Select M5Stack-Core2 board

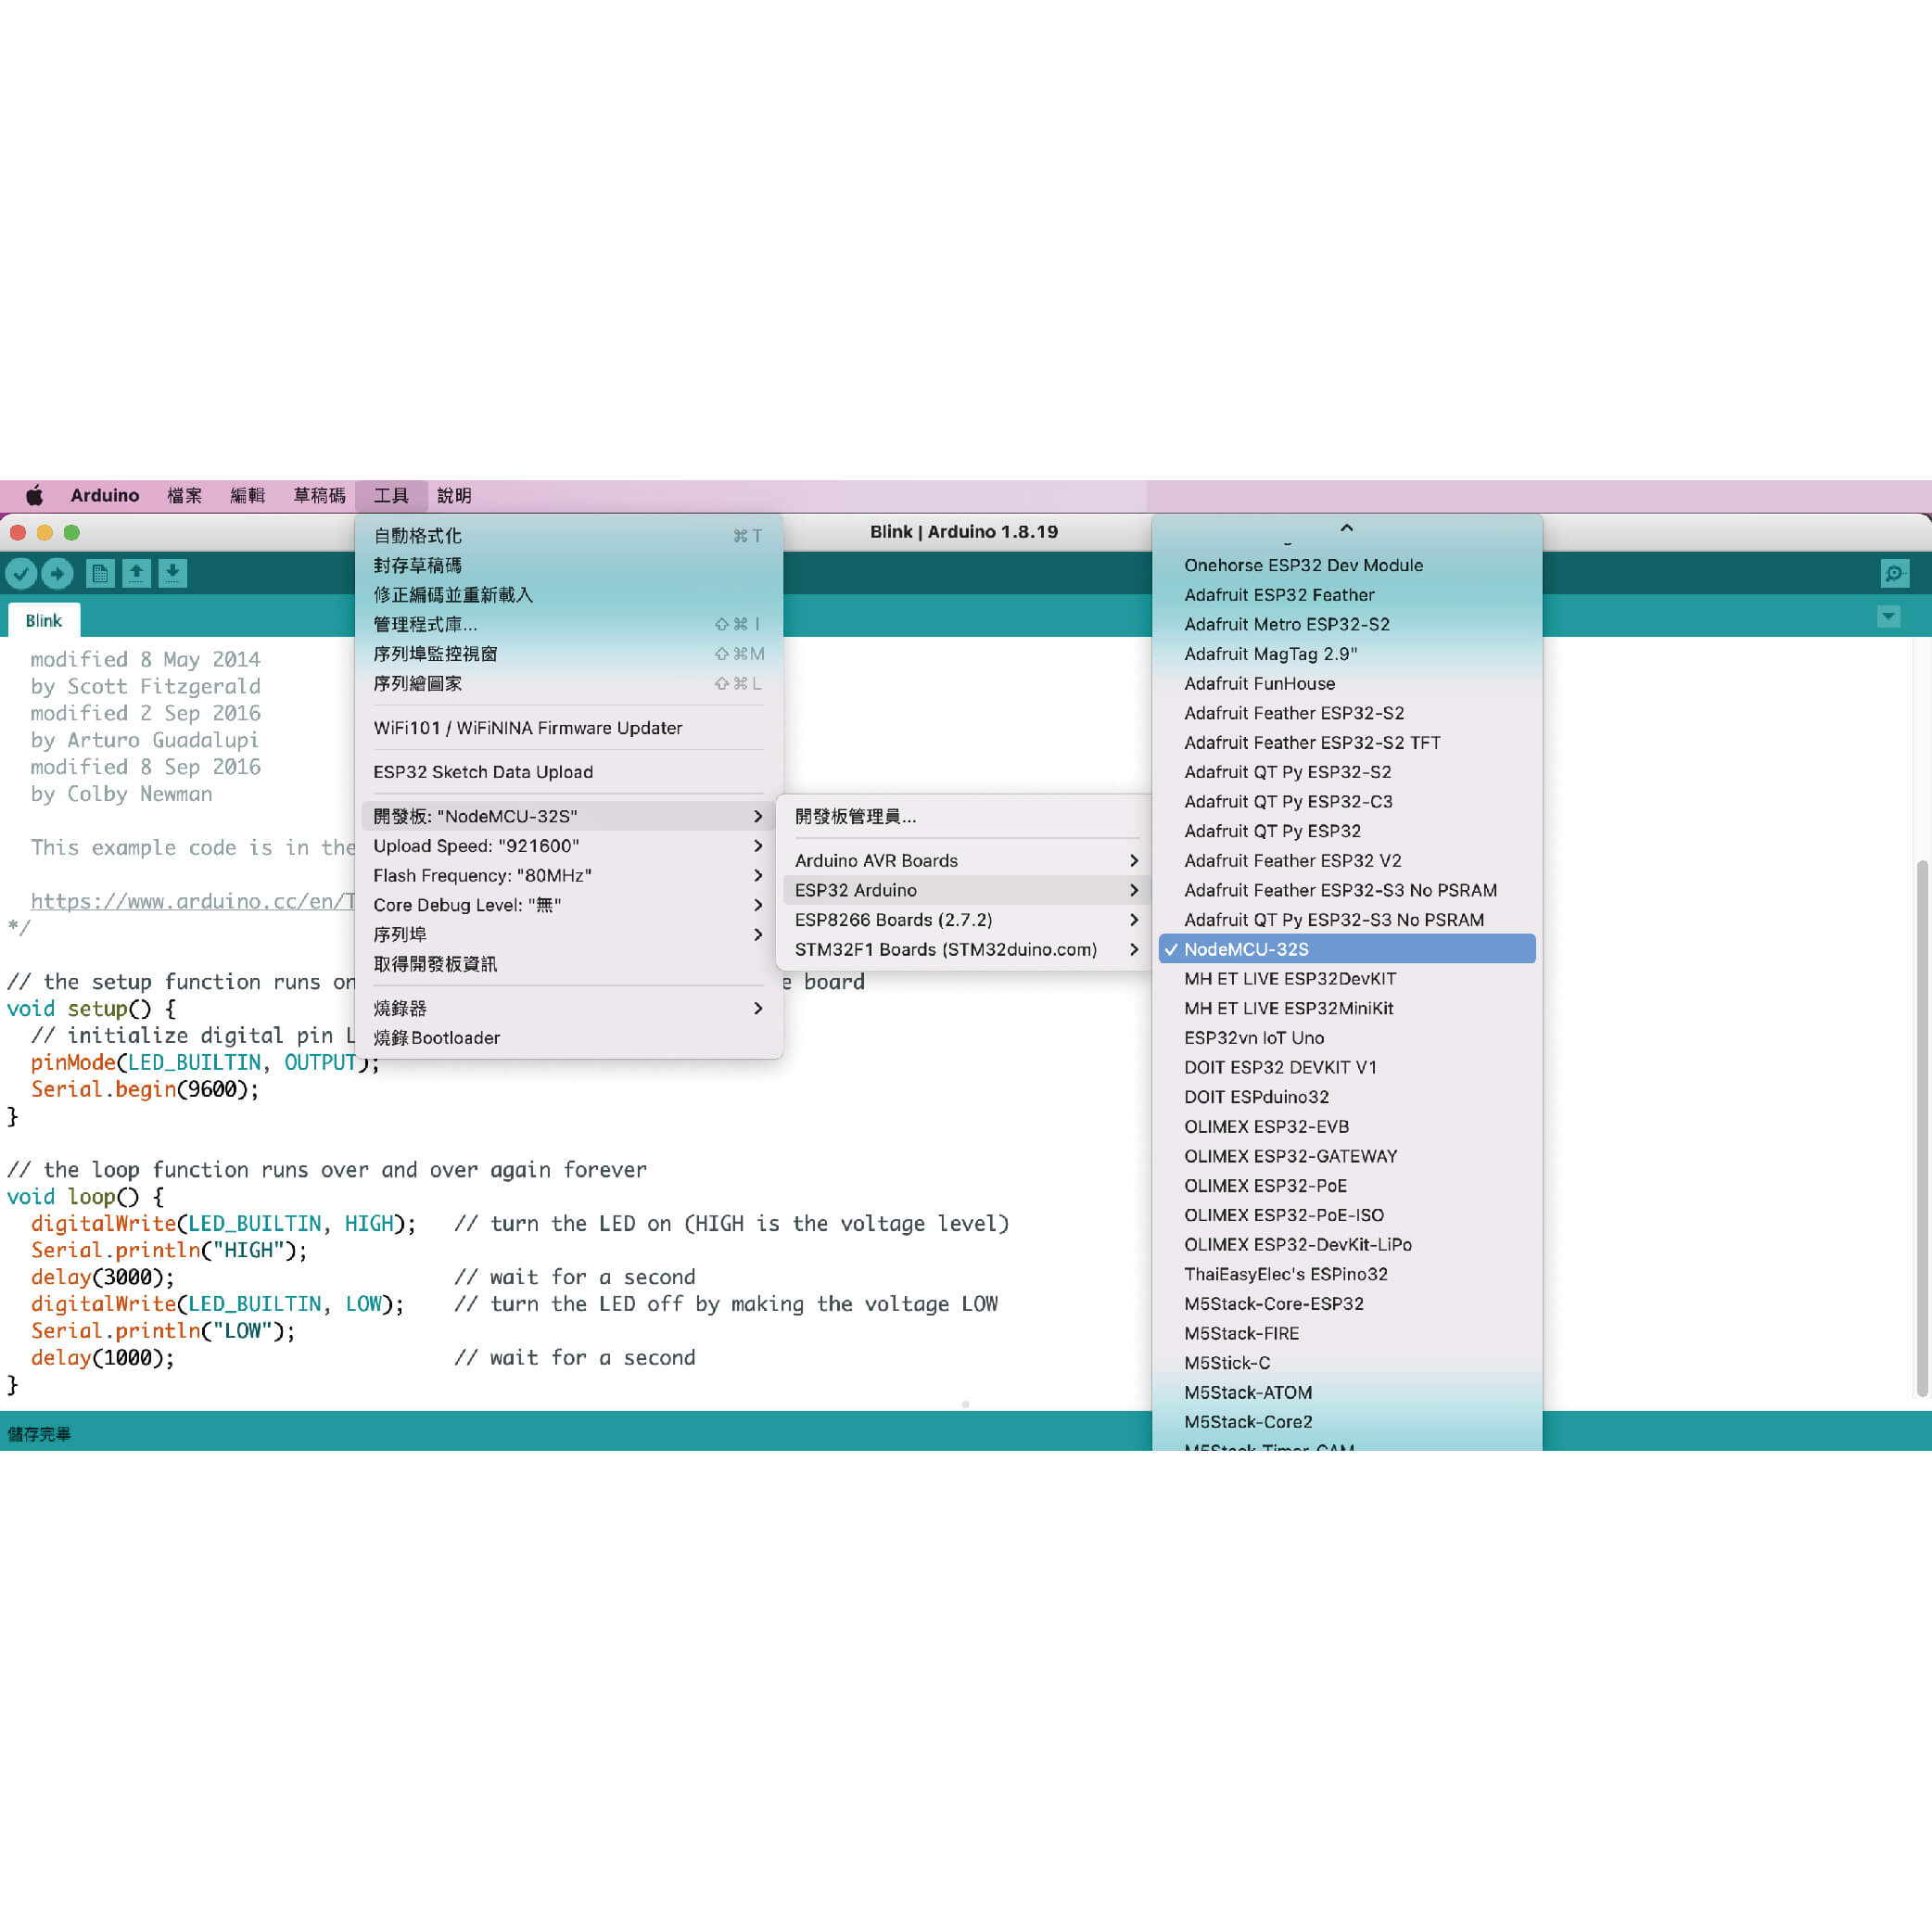point(1346,1422)
